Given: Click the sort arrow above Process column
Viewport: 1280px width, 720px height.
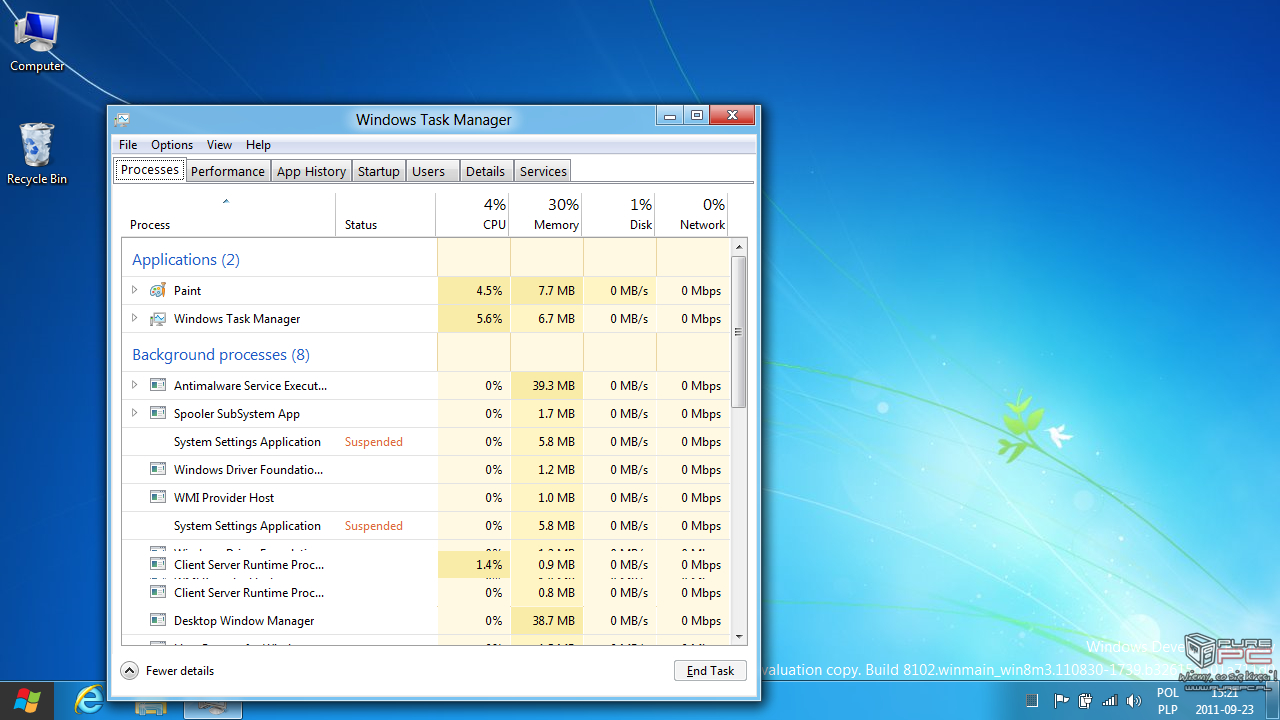Looking at the screenshot, I should pyautogui.click(x=226, y=201).
